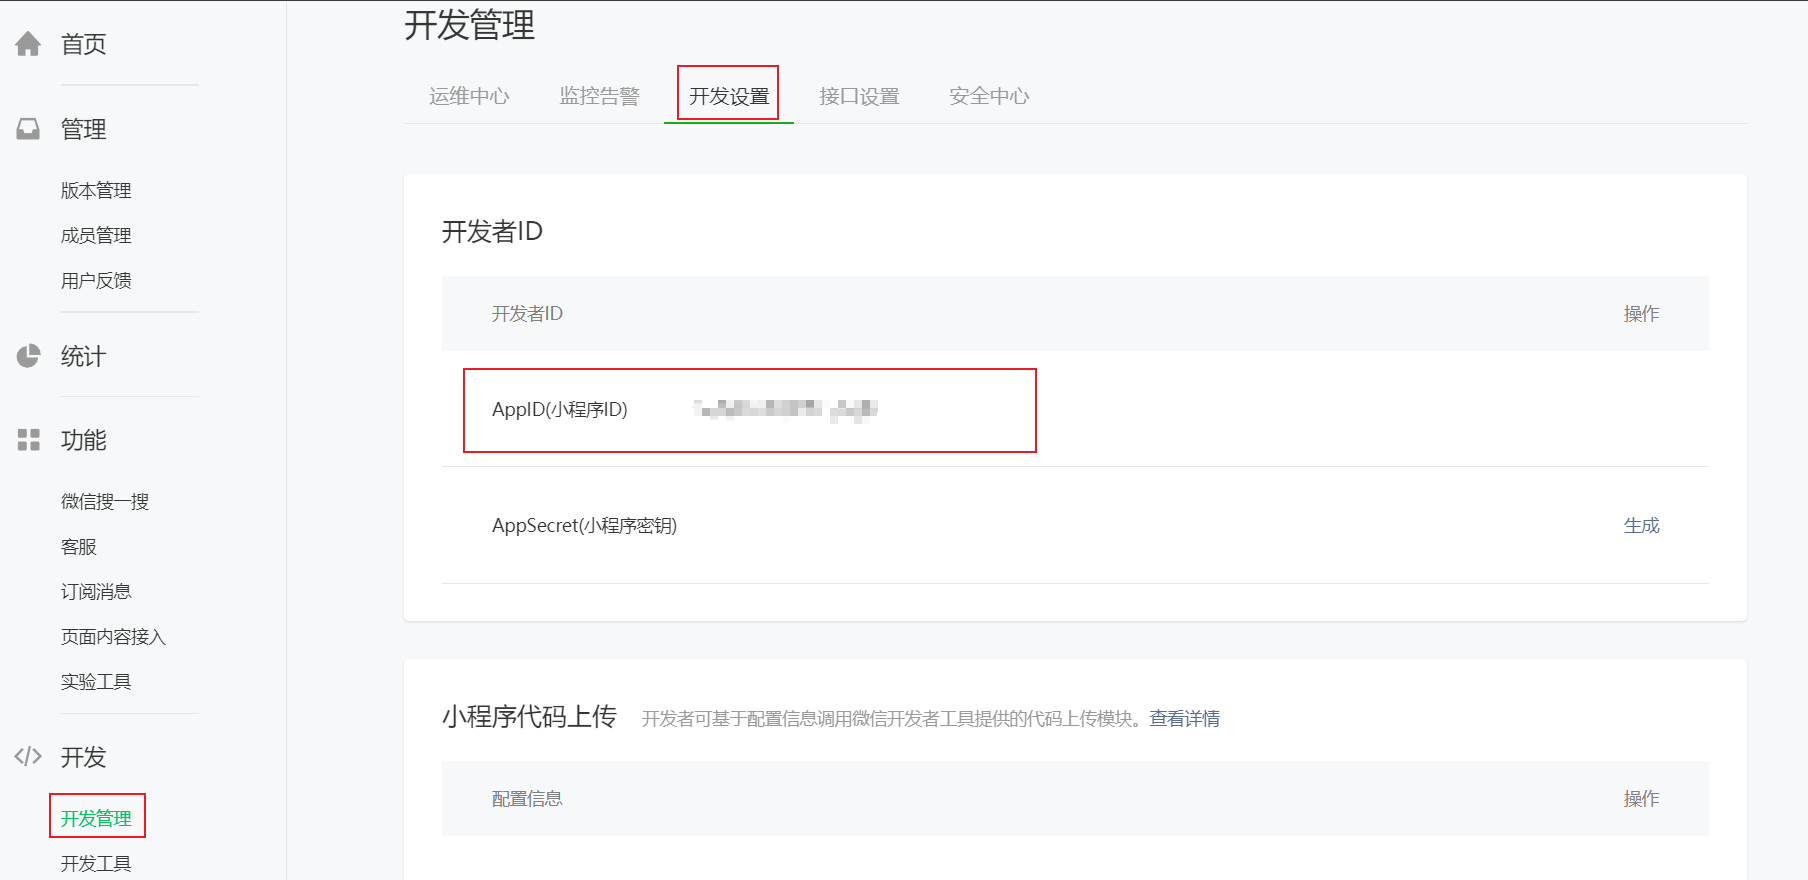The height and width of the screenshot is (880, 1808).
Task: Open the 开发 sidebar section
Action: pos(84,757)
